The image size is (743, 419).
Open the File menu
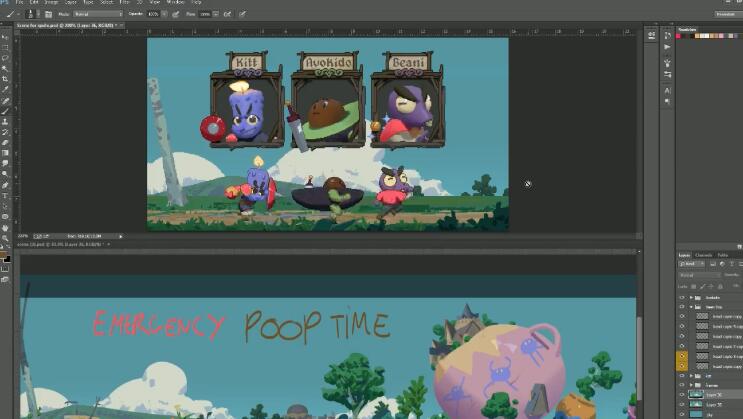tap(19, 2)
